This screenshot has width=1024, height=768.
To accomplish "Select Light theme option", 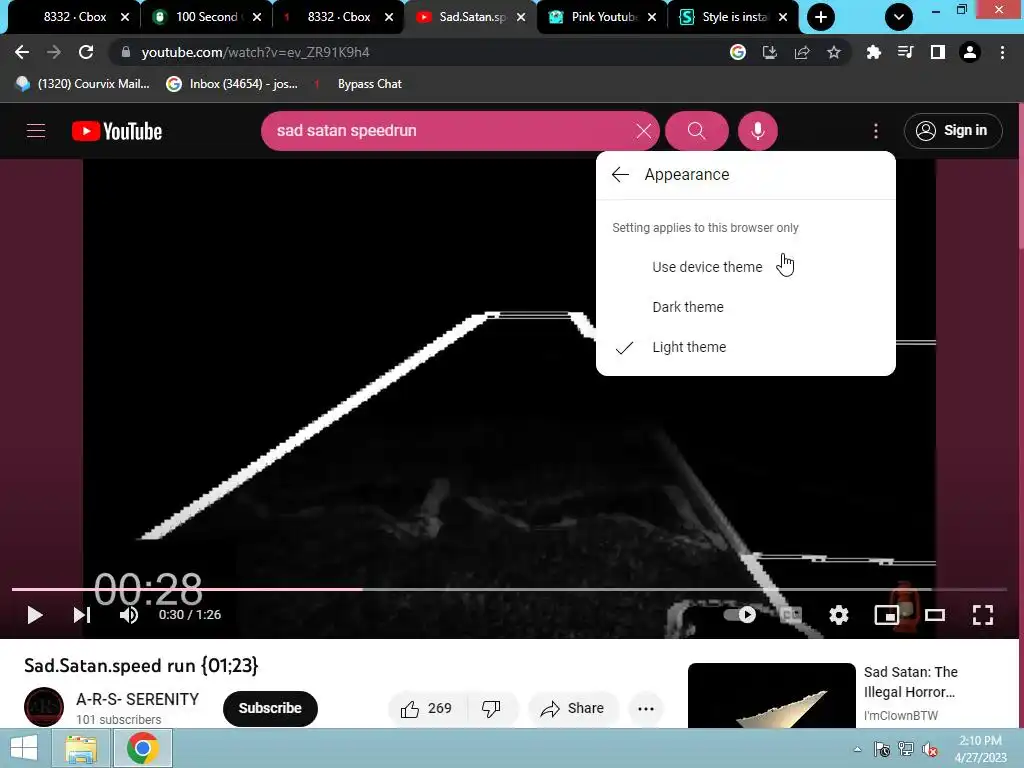I will [746, 347].
